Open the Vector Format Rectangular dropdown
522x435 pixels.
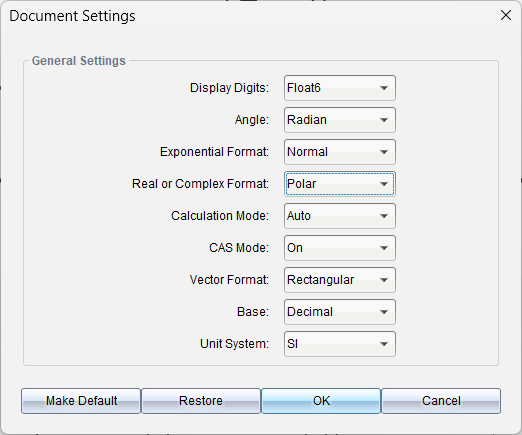tap(340, 280)
